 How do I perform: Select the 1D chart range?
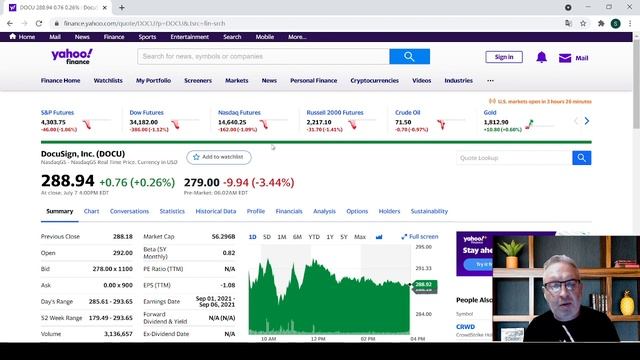coord(253,237)
